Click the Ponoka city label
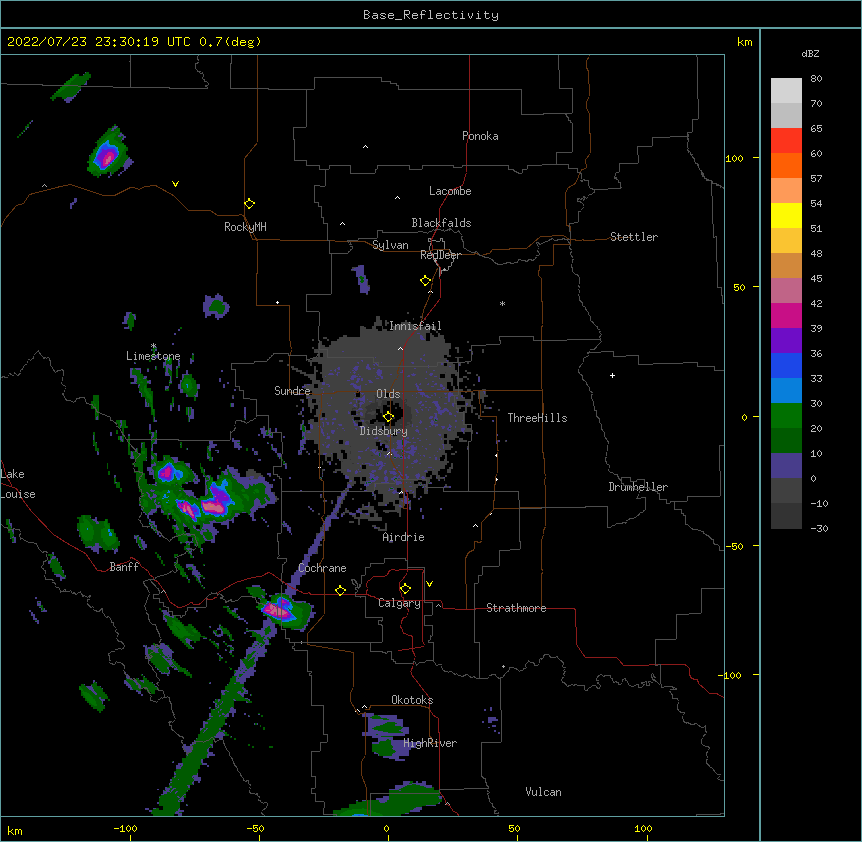The height and width of the screenshot is (842, 862). pyautogui.click(x=480, y=136)
